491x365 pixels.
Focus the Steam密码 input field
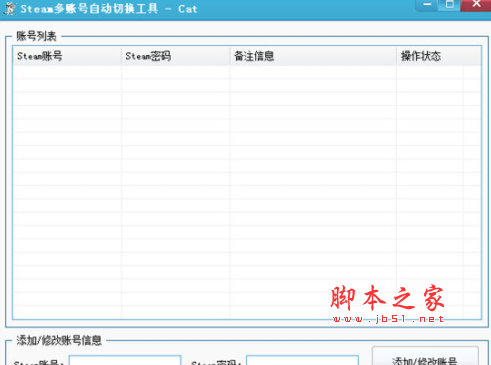302,360
